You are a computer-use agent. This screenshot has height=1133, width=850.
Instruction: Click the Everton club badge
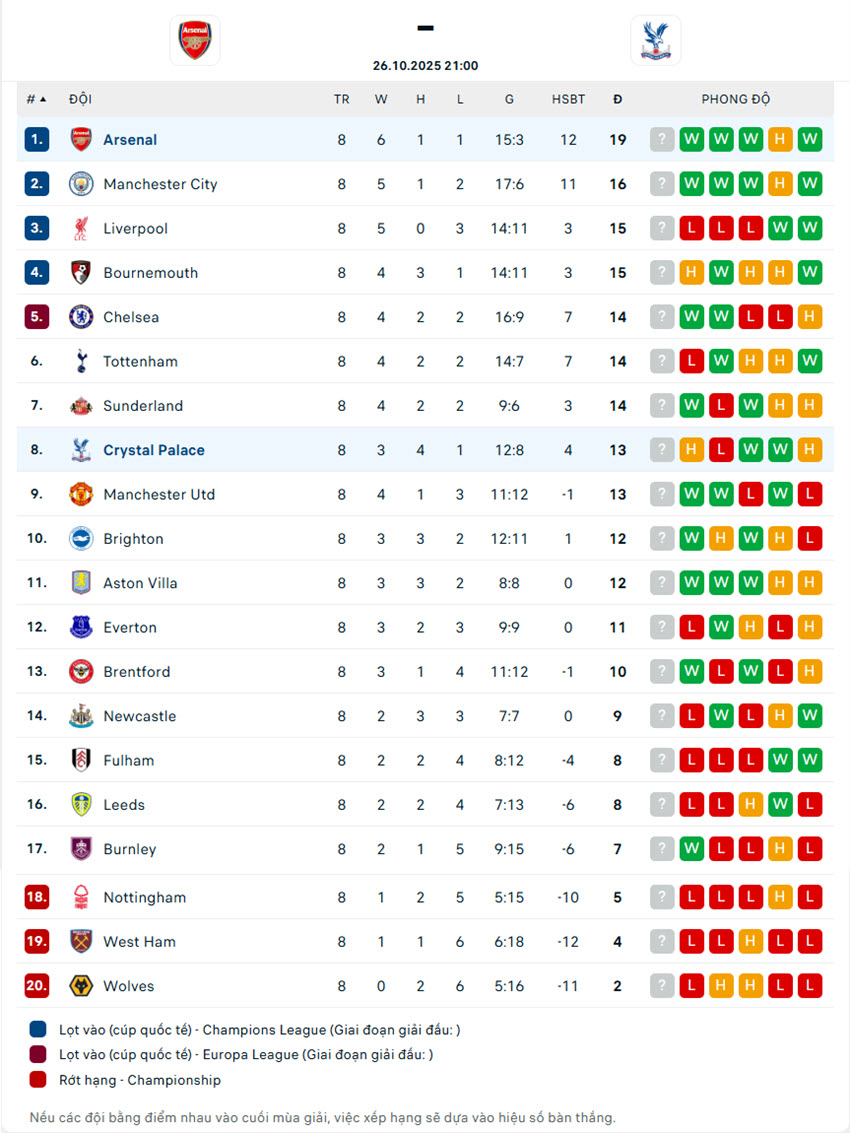click(x=81, y=627)
